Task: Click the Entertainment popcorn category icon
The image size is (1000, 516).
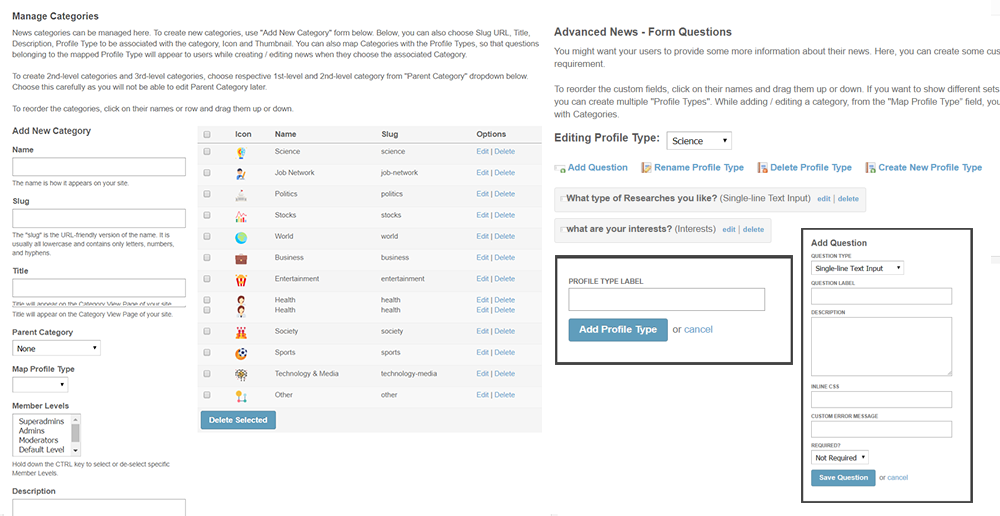Action: tap(241, 279)
